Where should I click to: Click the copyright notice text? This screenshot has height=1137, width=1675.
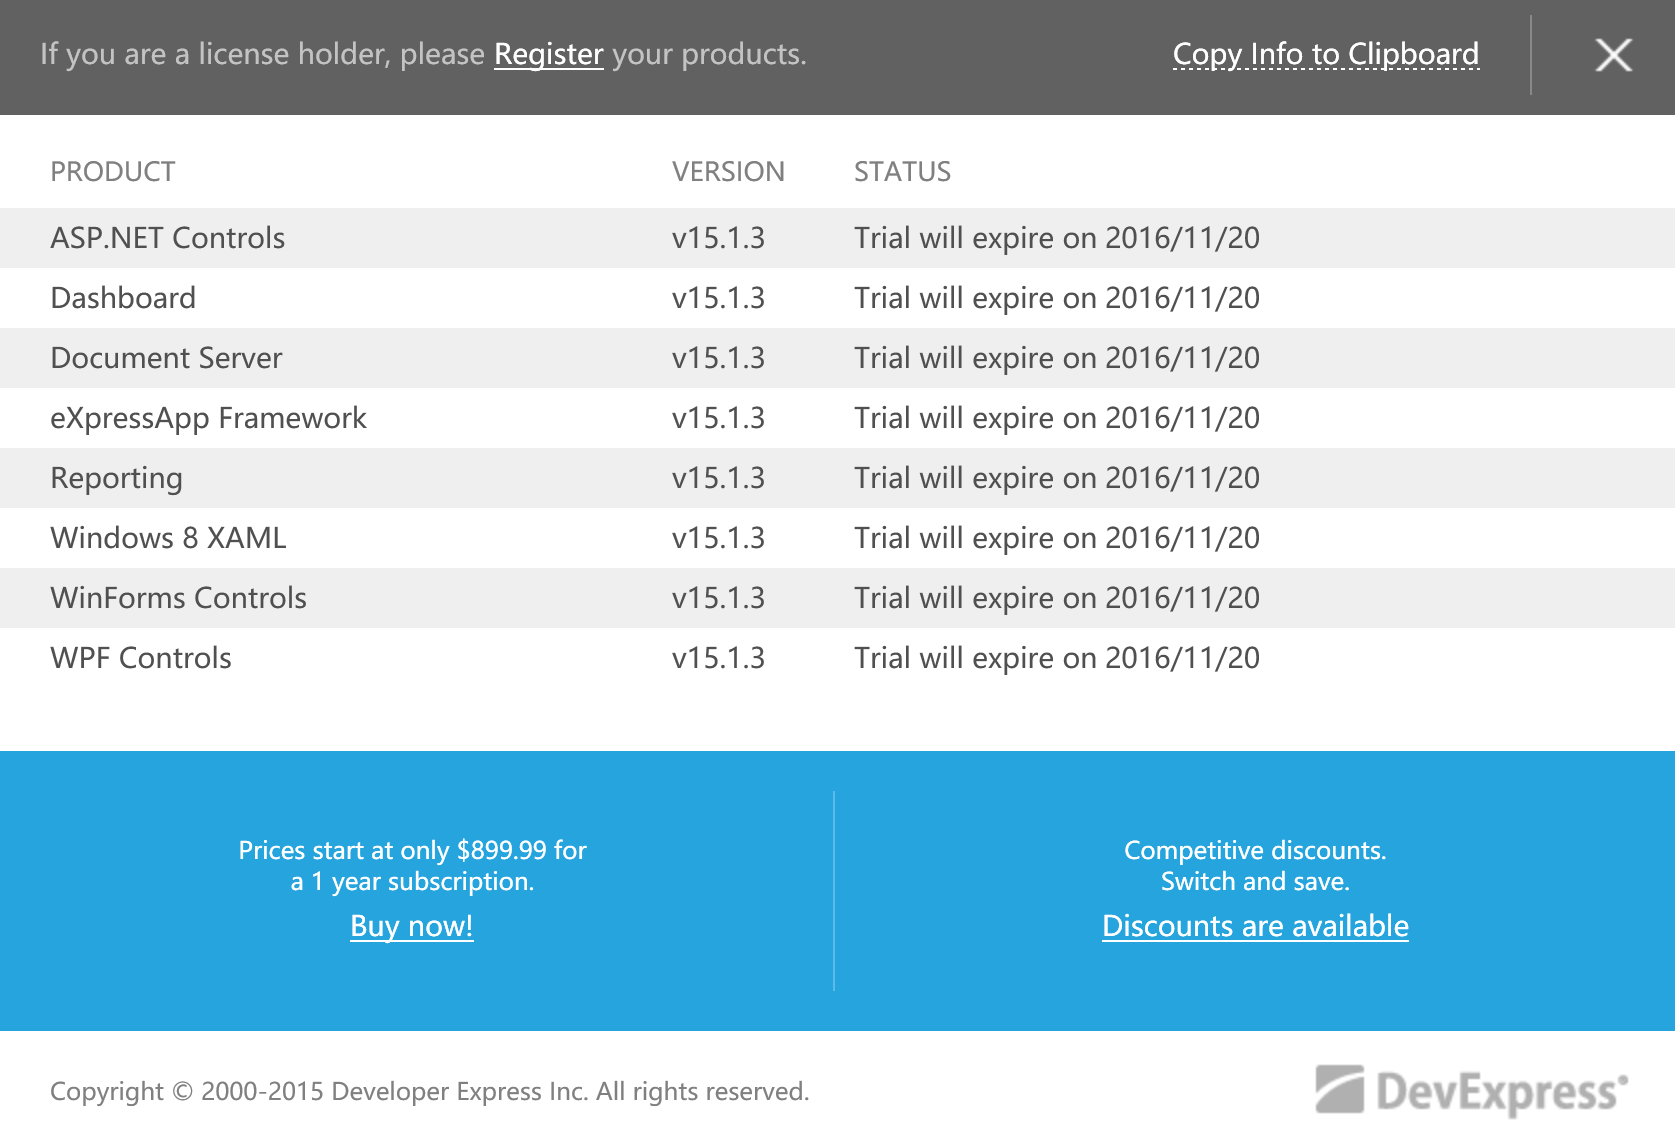pyautogui.click(x=429, y=1091)
